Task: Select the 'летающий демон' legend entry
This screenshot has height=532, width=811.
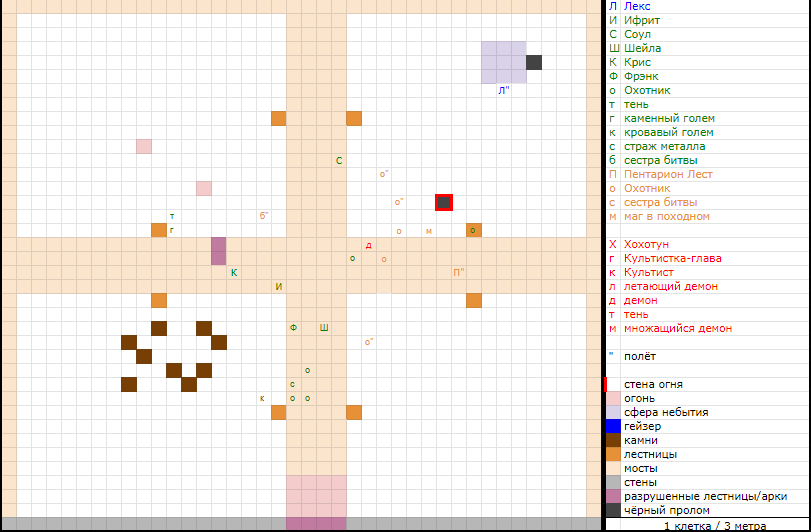Action: tap(671, 286)
